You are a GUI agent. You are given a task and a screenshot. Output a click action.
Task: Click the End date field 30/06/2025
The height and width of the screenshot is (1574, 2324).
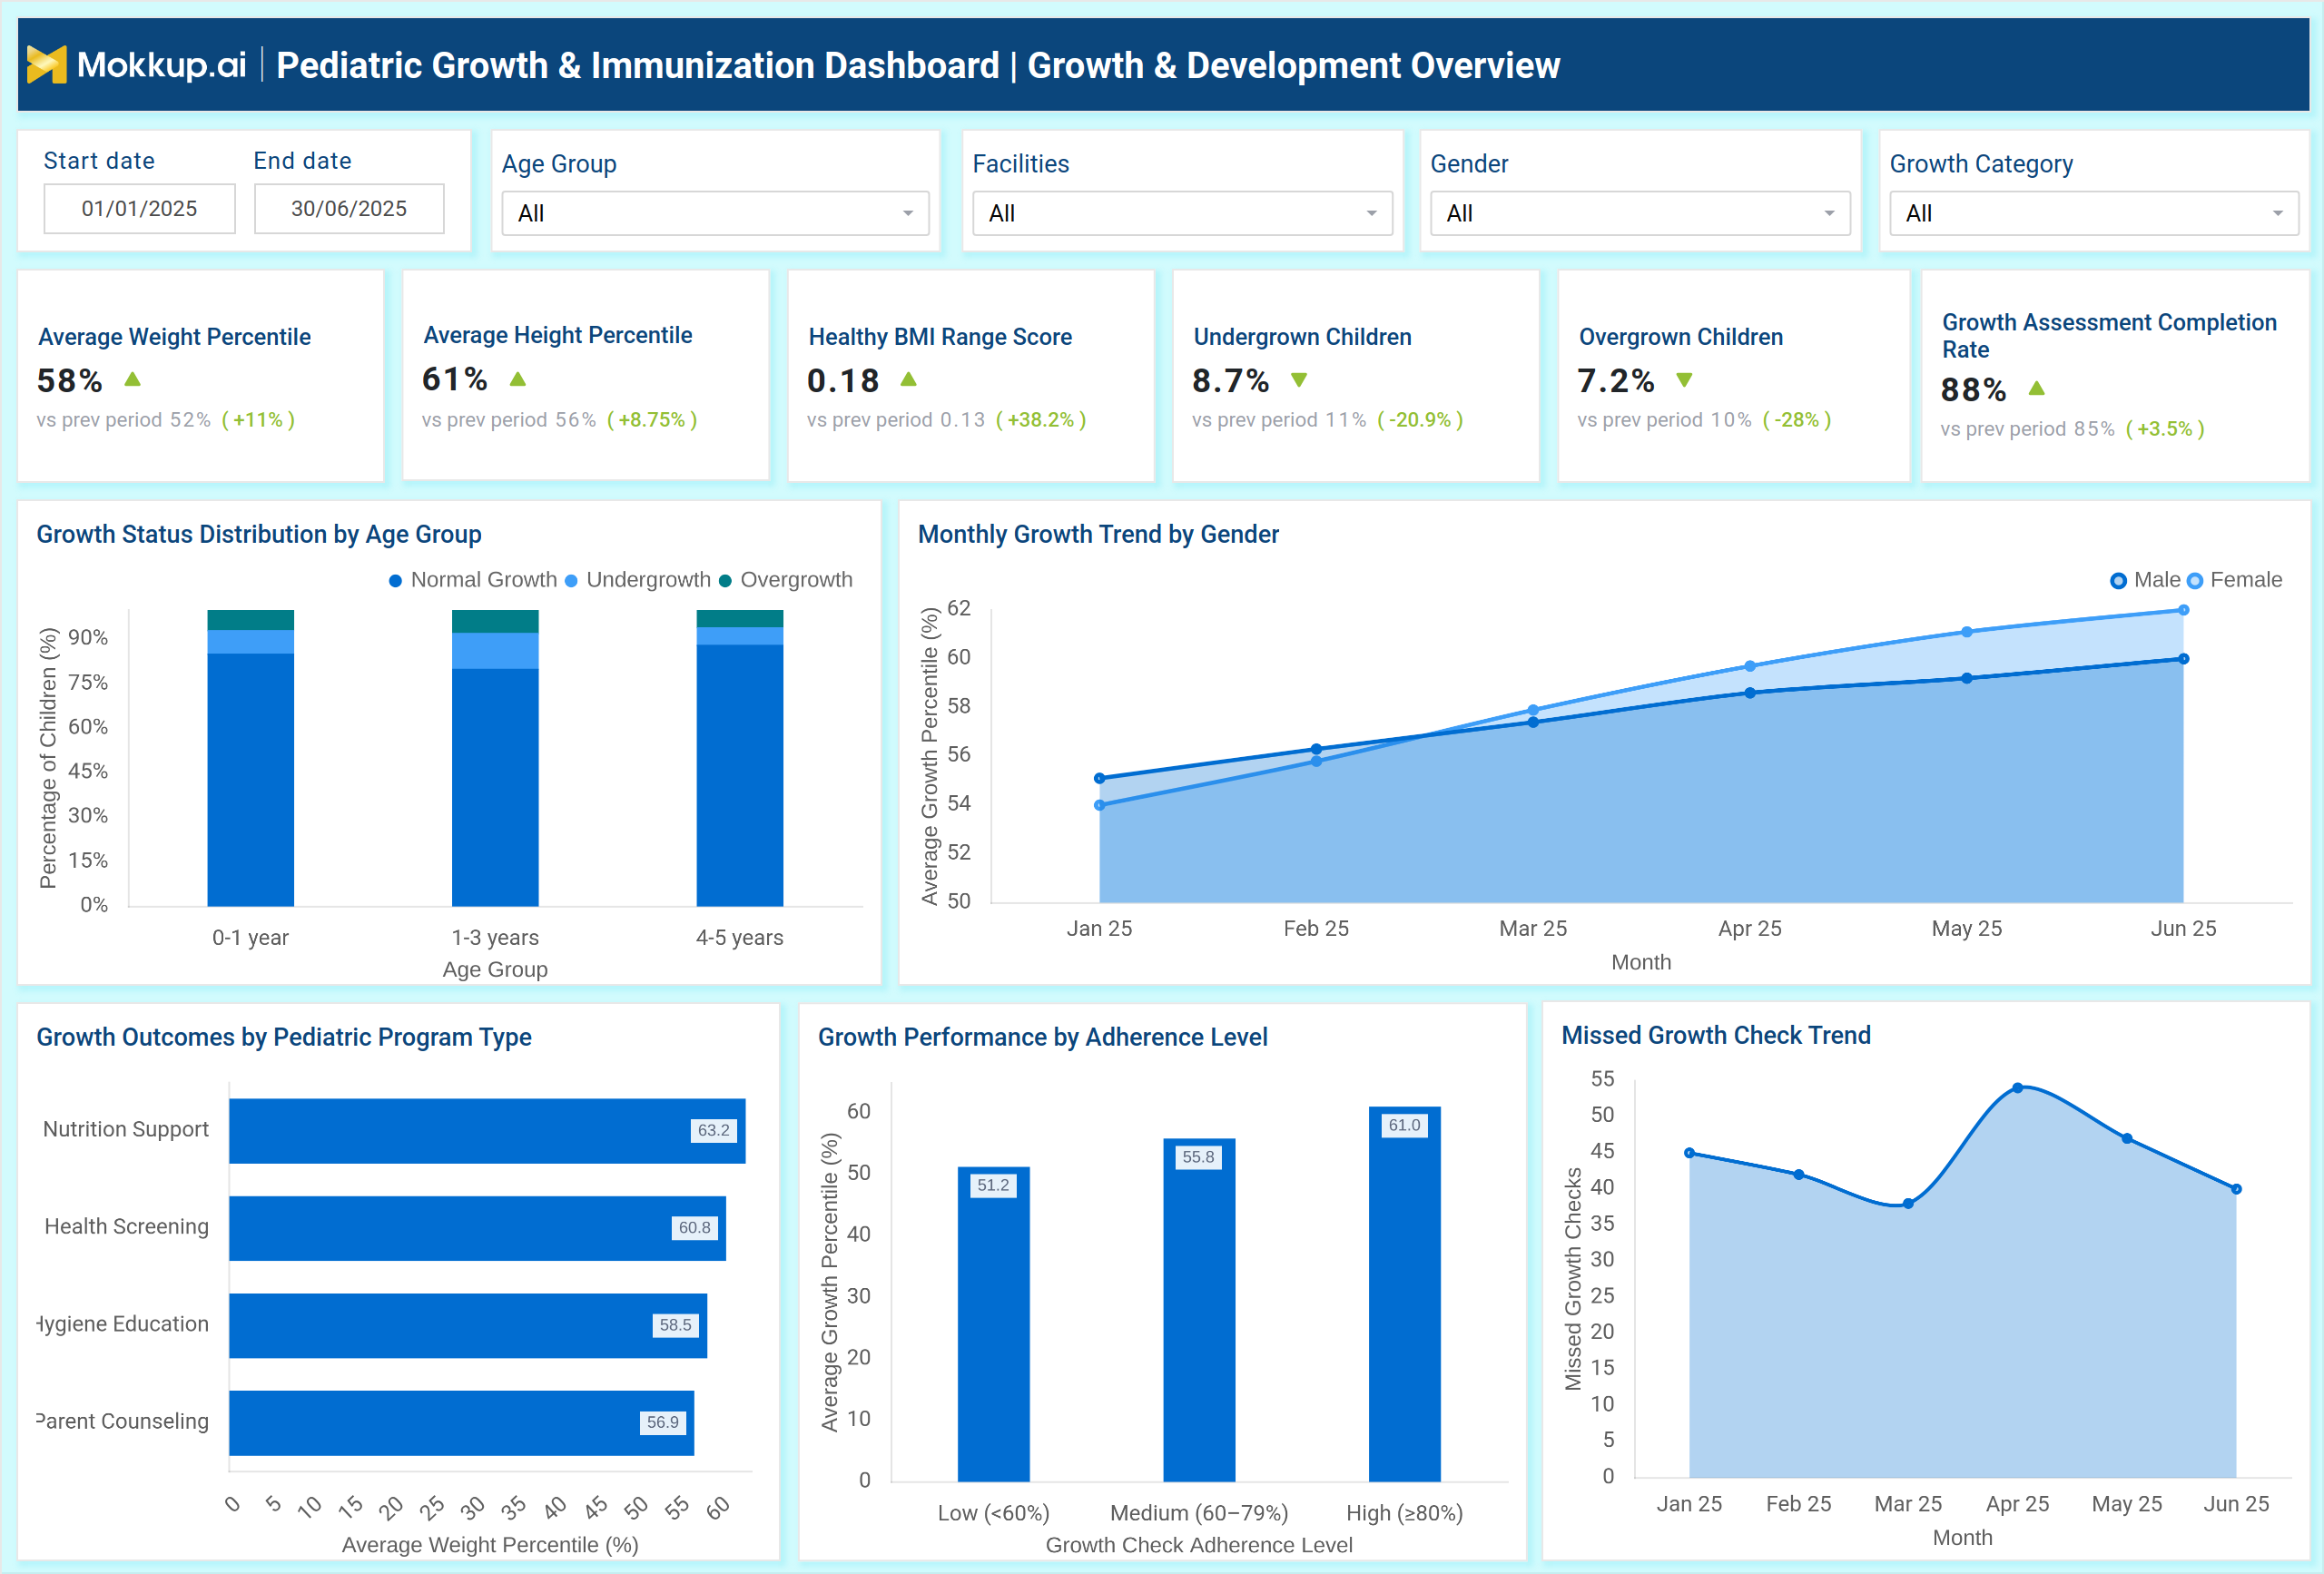tap(349, 208)
